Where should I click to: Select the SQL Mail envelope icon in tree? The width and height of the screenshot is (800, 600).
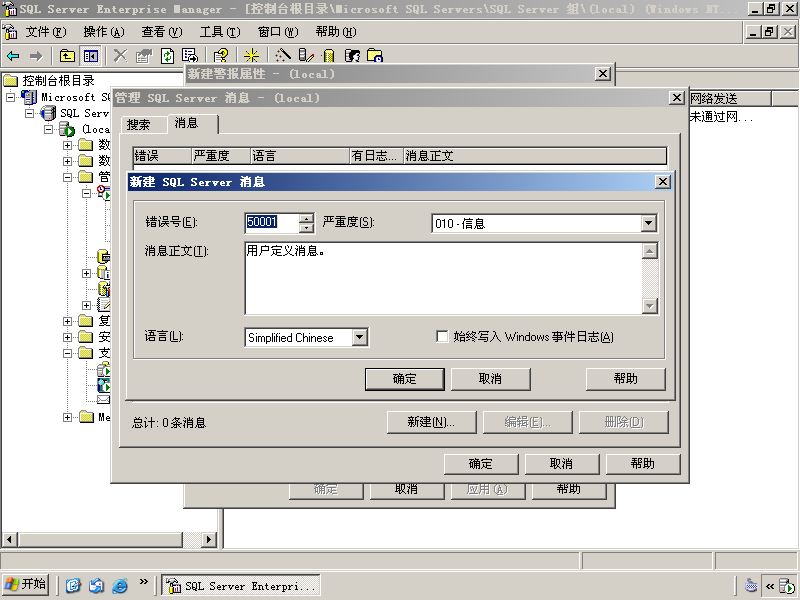pyautogui.click(x=104, y=399)
